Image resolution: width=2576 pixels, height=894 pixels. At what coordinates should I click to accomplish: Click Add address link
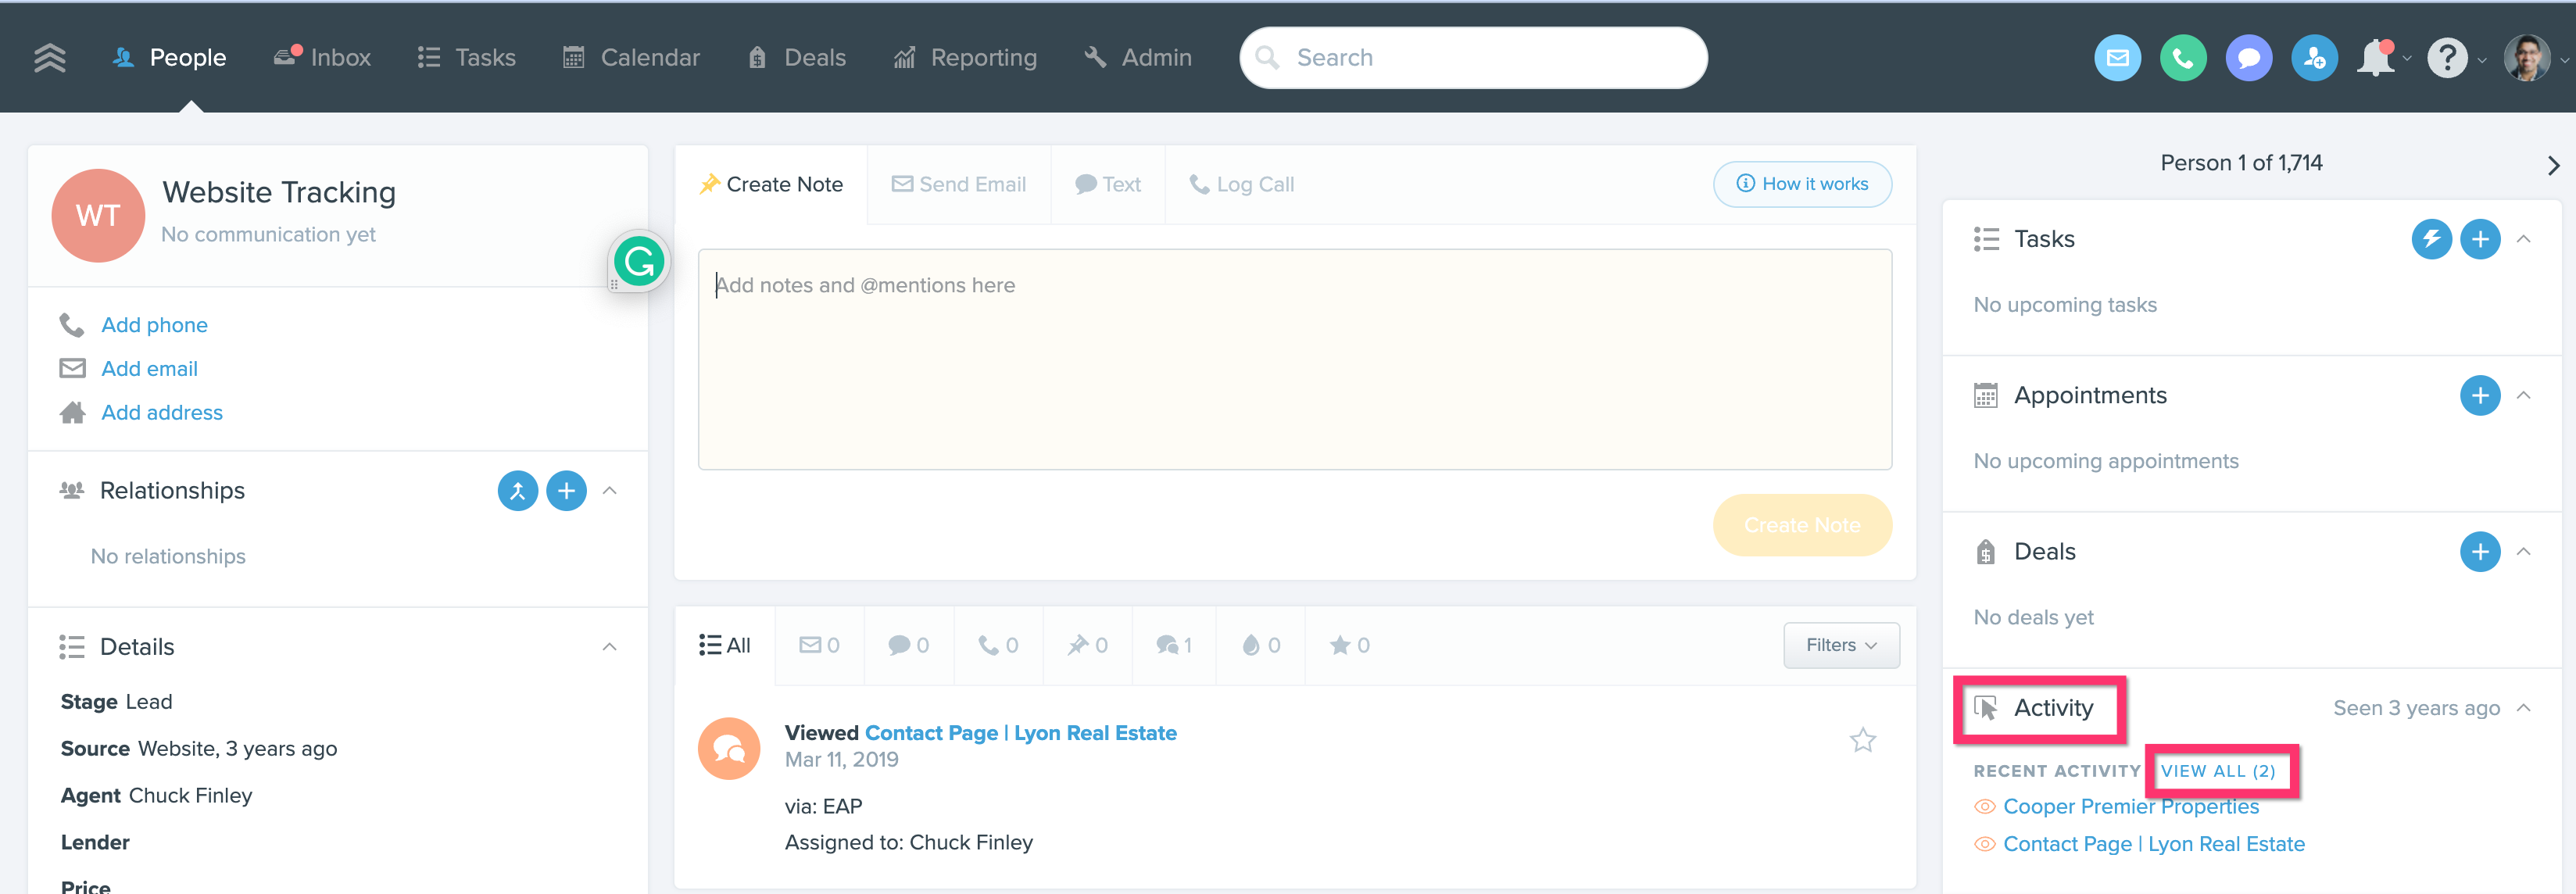[162, 413]
